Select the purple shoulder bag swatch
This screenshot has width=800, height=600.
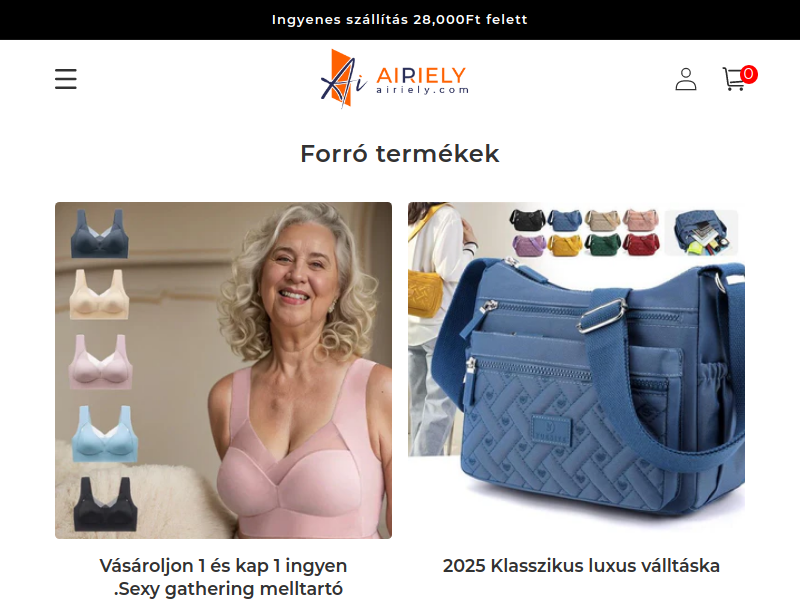529,245
